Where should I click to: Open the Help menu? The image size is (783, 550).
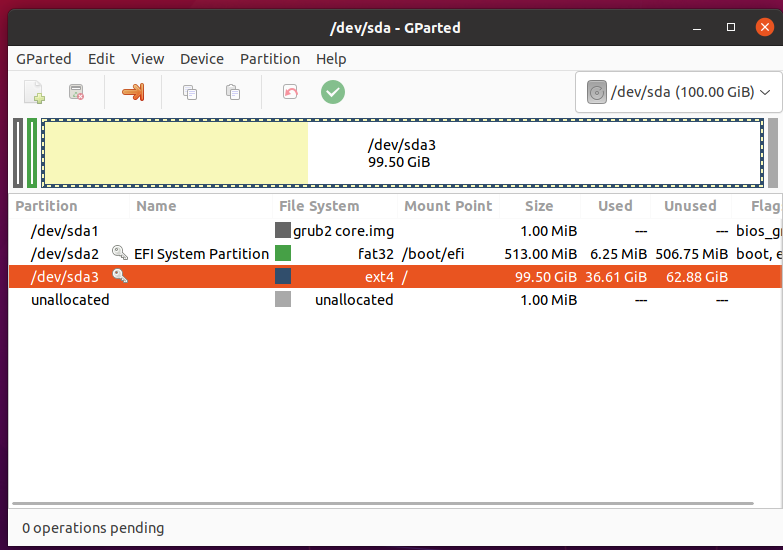(x=331, y=59)
